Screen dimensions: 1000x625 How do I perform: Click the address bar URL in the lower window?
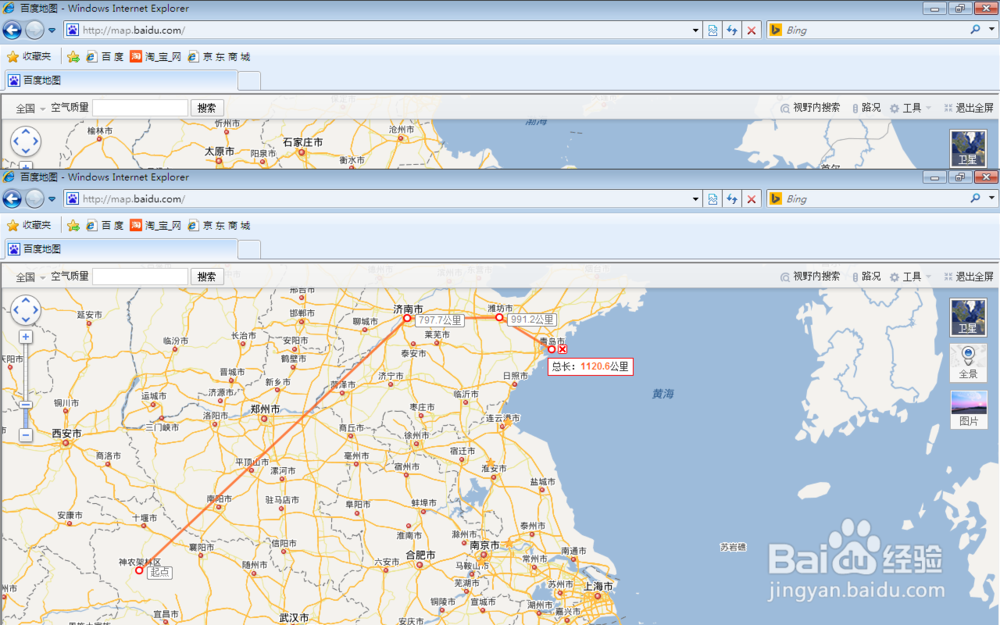click(x=134, y=199)
